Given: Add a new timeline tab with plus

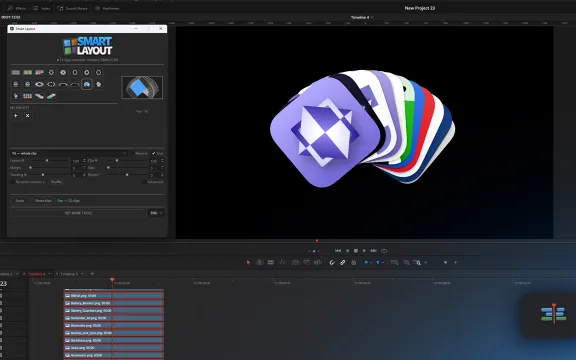Looking at the screenshot, I should coord(92,274).
